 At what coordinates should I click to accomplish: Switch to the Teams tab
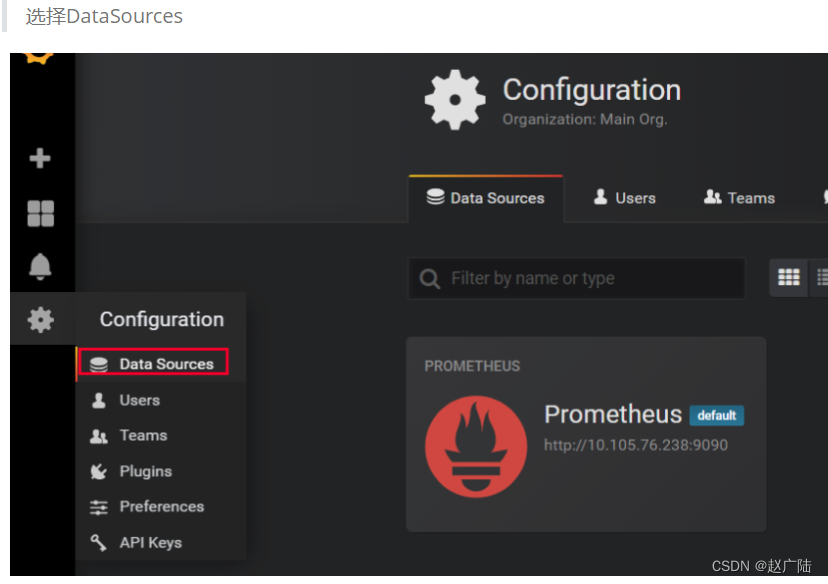click(x=739, y=198)
